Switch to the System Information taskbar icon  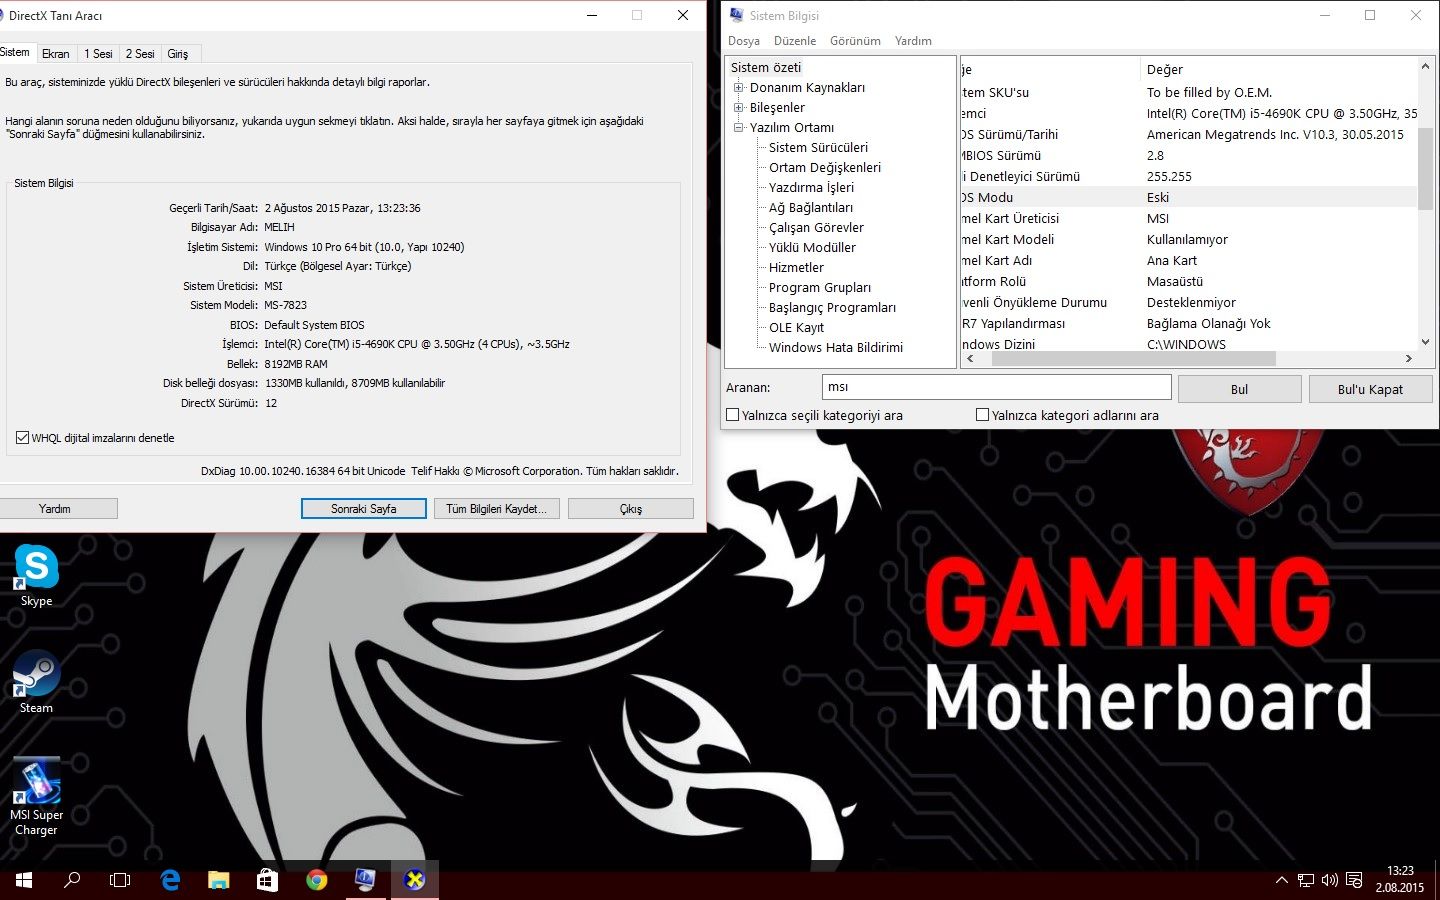pyautogui.click(x=365, y=880)
